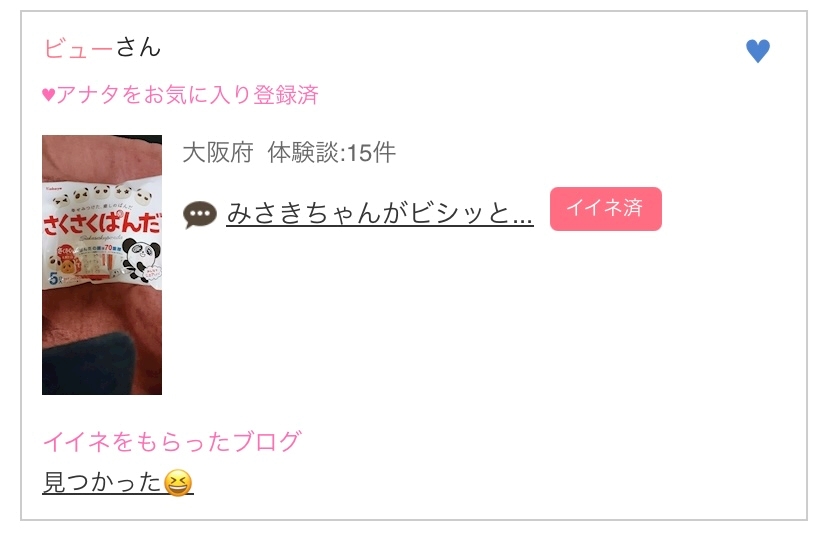Click the dark object at the thumbnail's bottom
Viewport: 828px width, 533px height.
click(87, 364)
